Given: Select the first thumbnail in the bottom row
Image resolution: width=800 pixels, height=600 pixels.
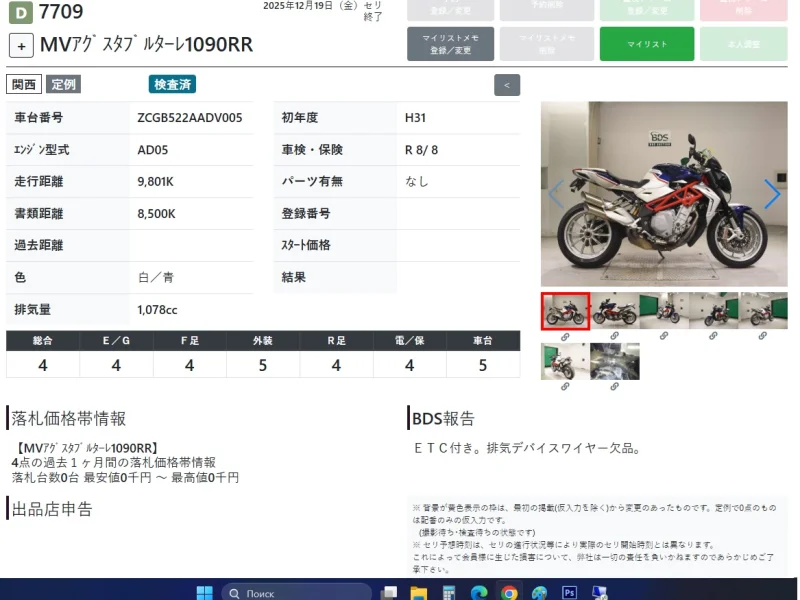Looking at the screenshot, I should pyautogui.click(x=565, y=361).
